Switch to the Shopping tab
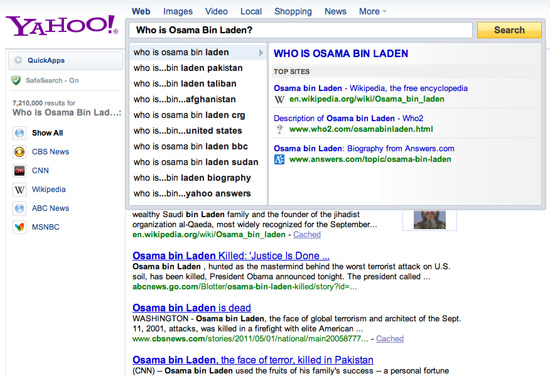Viewport: 550px width, 376px height. 293,12
